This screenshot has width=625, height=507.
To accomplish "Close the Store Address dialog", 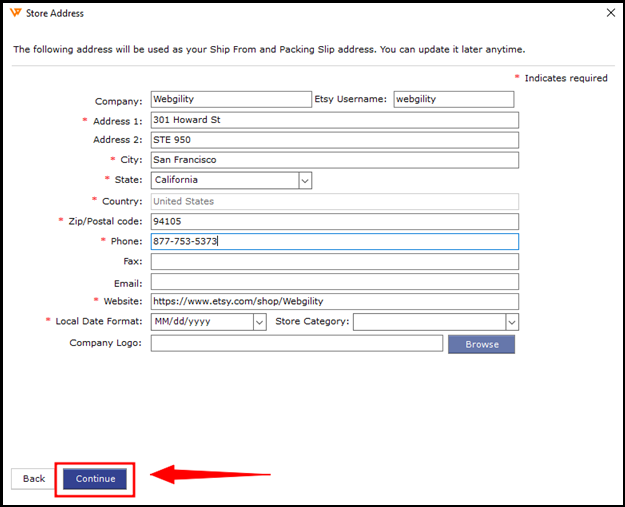I will click(610, 13).
